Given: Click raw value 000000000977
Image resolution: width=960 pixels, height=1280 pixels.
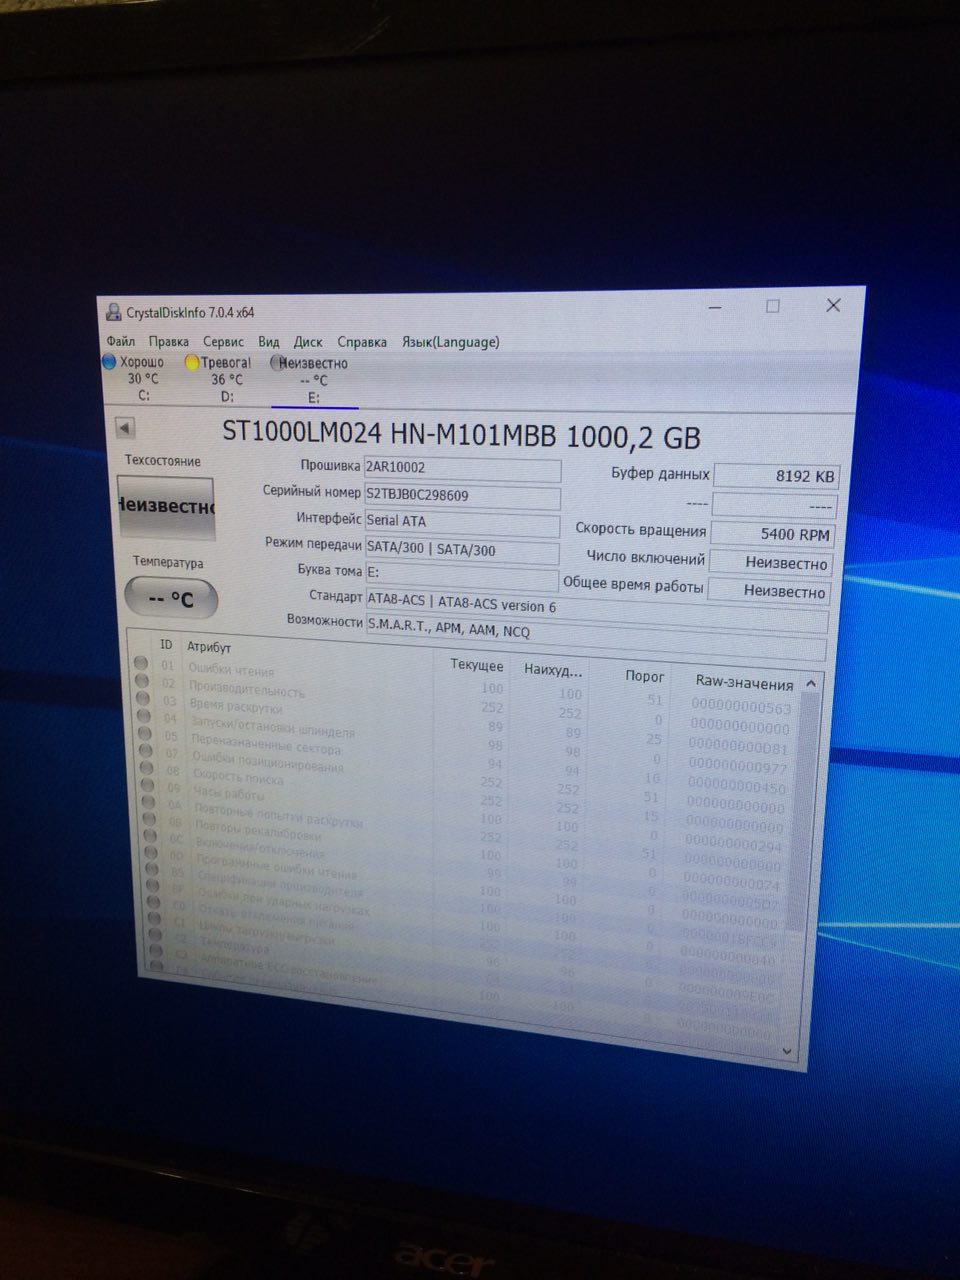Looking at the screenshot, I should click(x=738, y=767).
